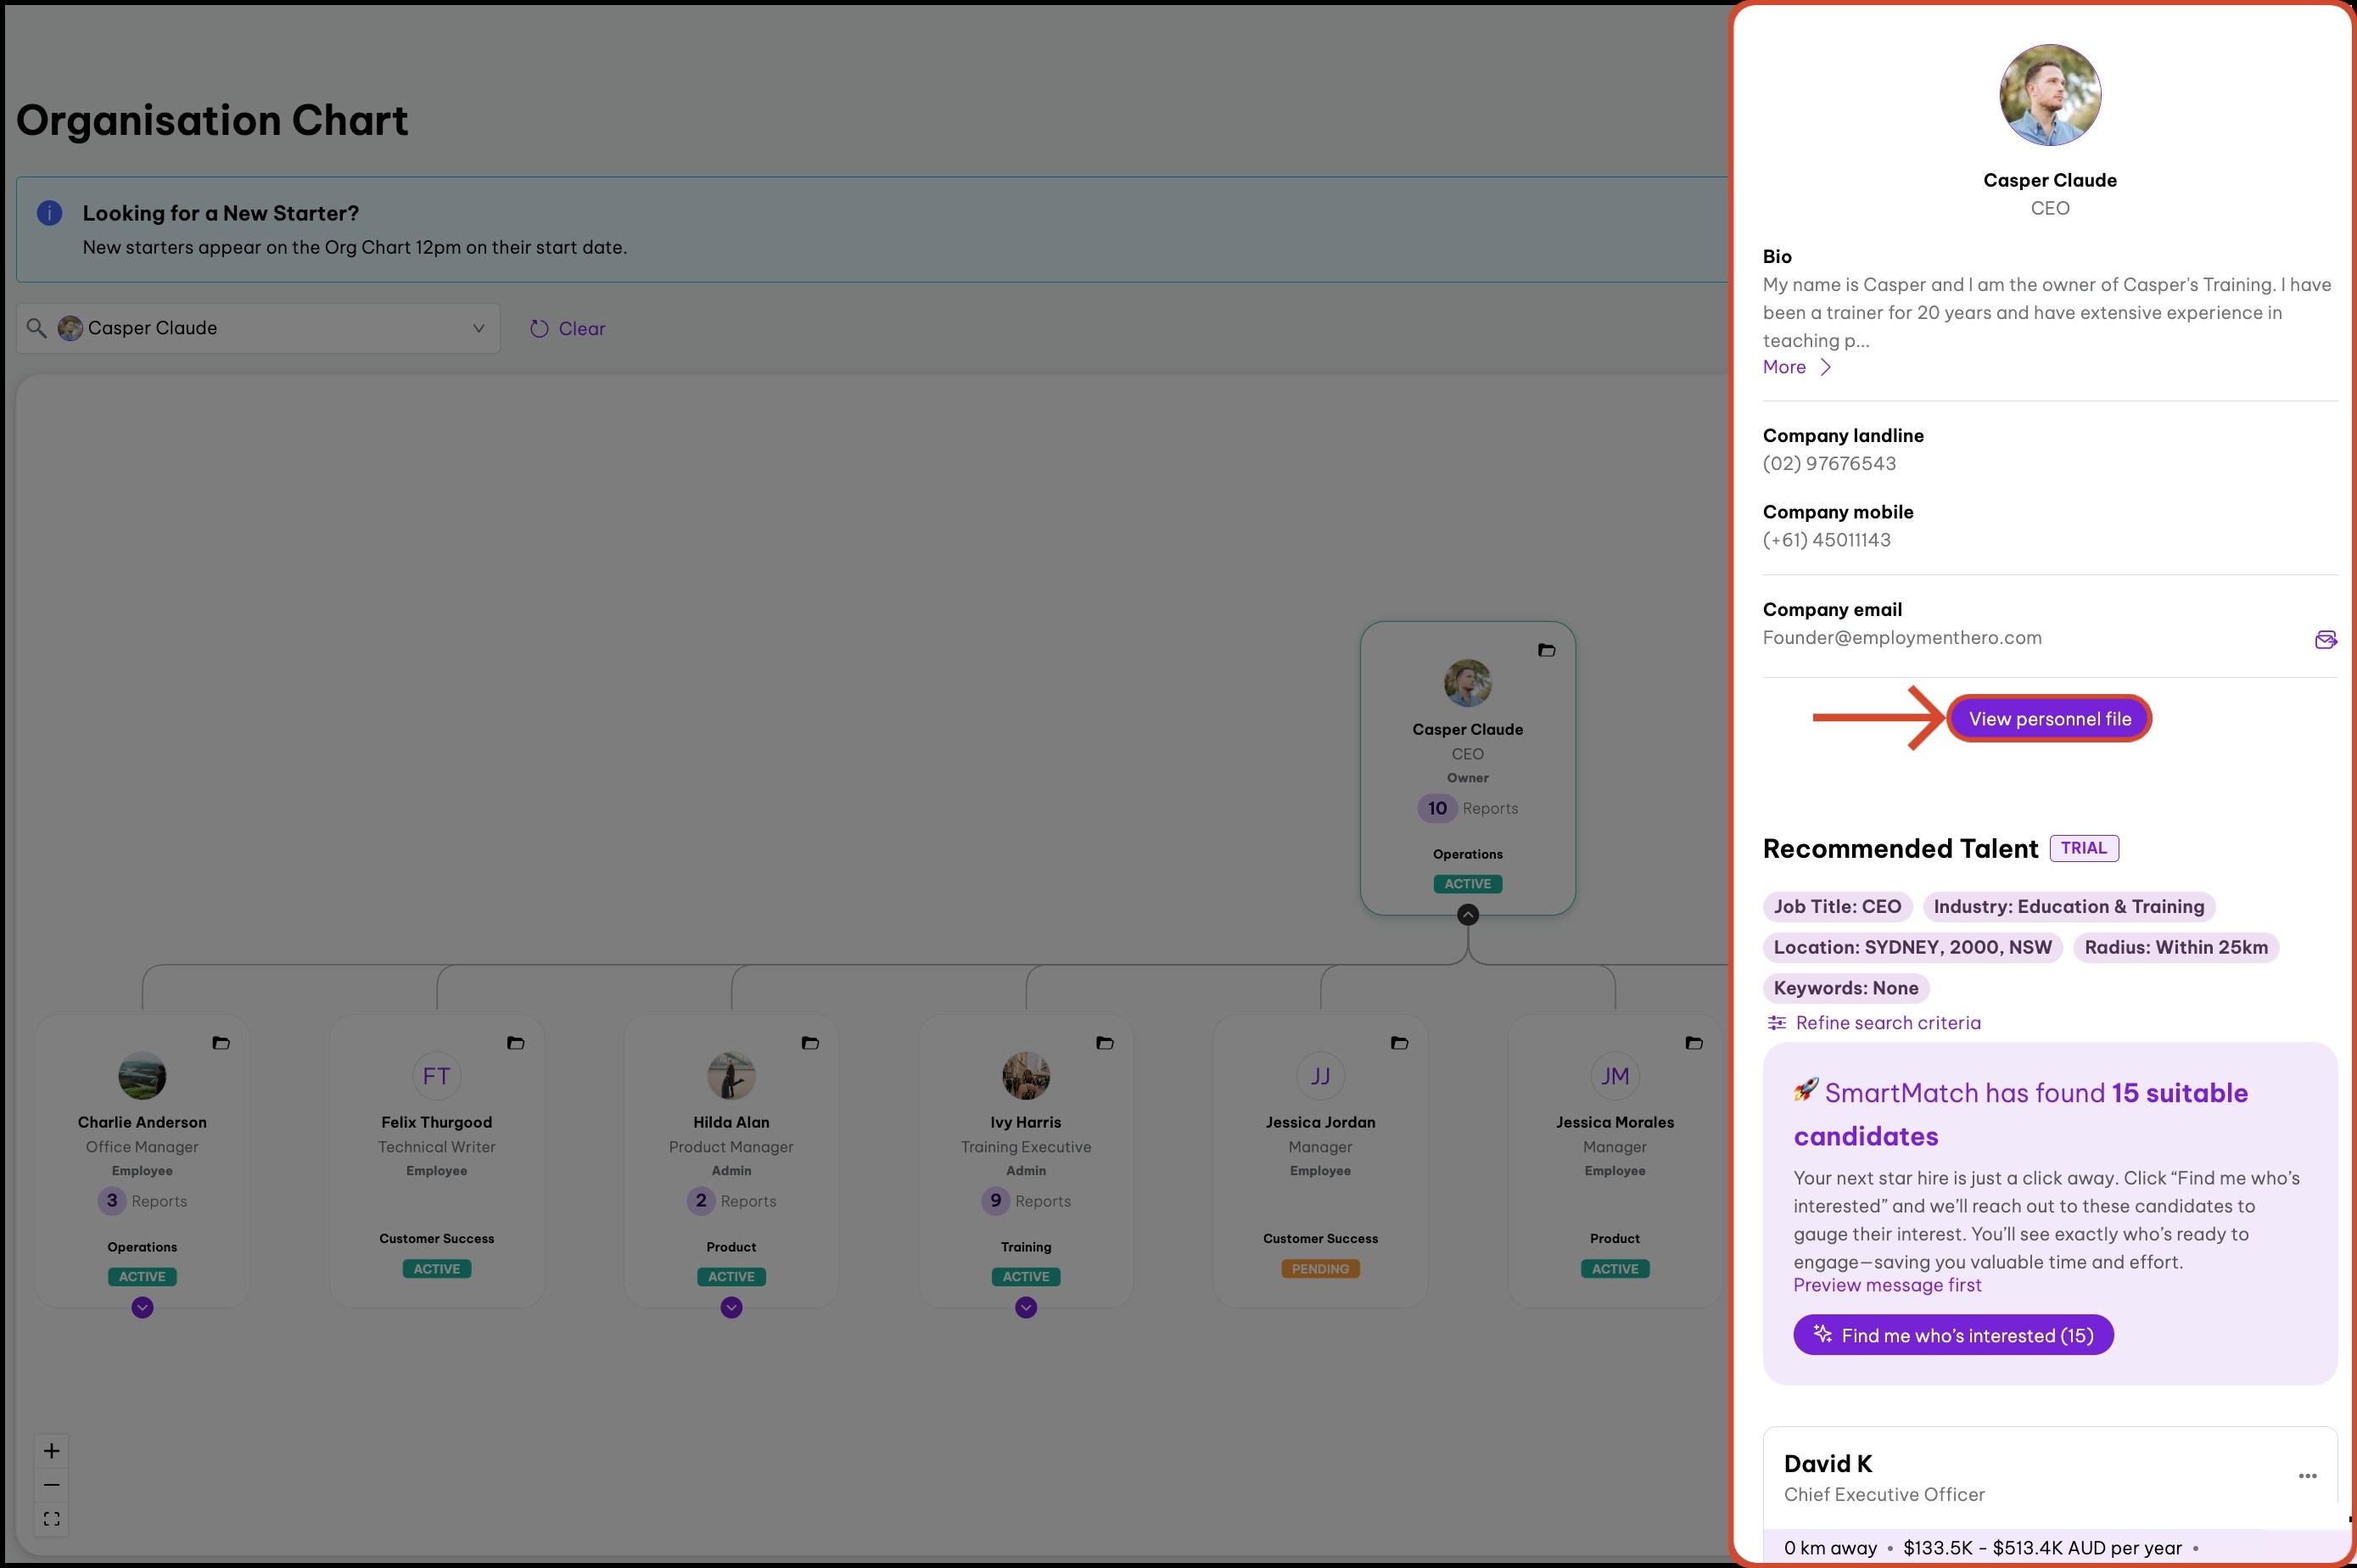
Task: Open the folder icon on Charlie Anderson's card
Action: [221, 1043]
